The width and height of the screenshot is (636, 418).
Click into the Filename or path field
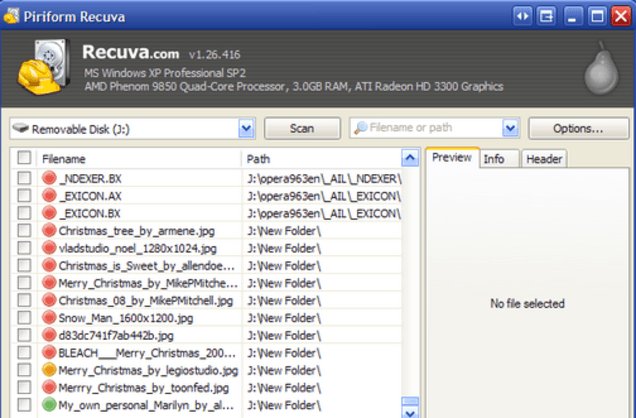coord(434,128)
